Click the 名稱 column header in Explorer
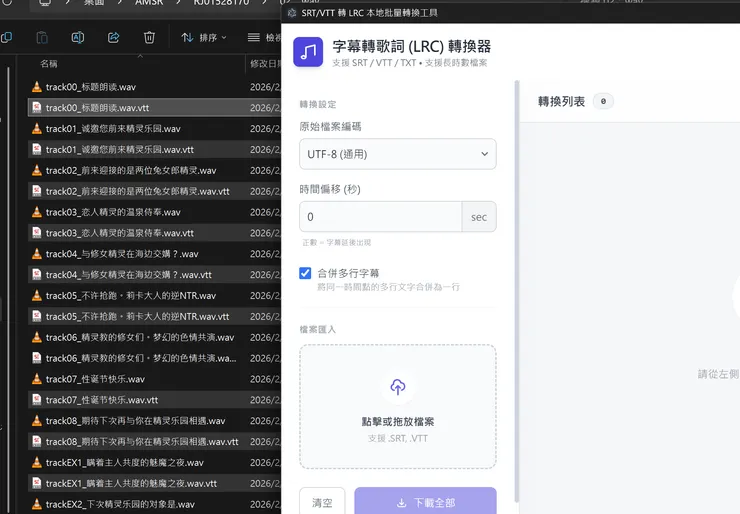740x514 pixels. coord(49,63)
